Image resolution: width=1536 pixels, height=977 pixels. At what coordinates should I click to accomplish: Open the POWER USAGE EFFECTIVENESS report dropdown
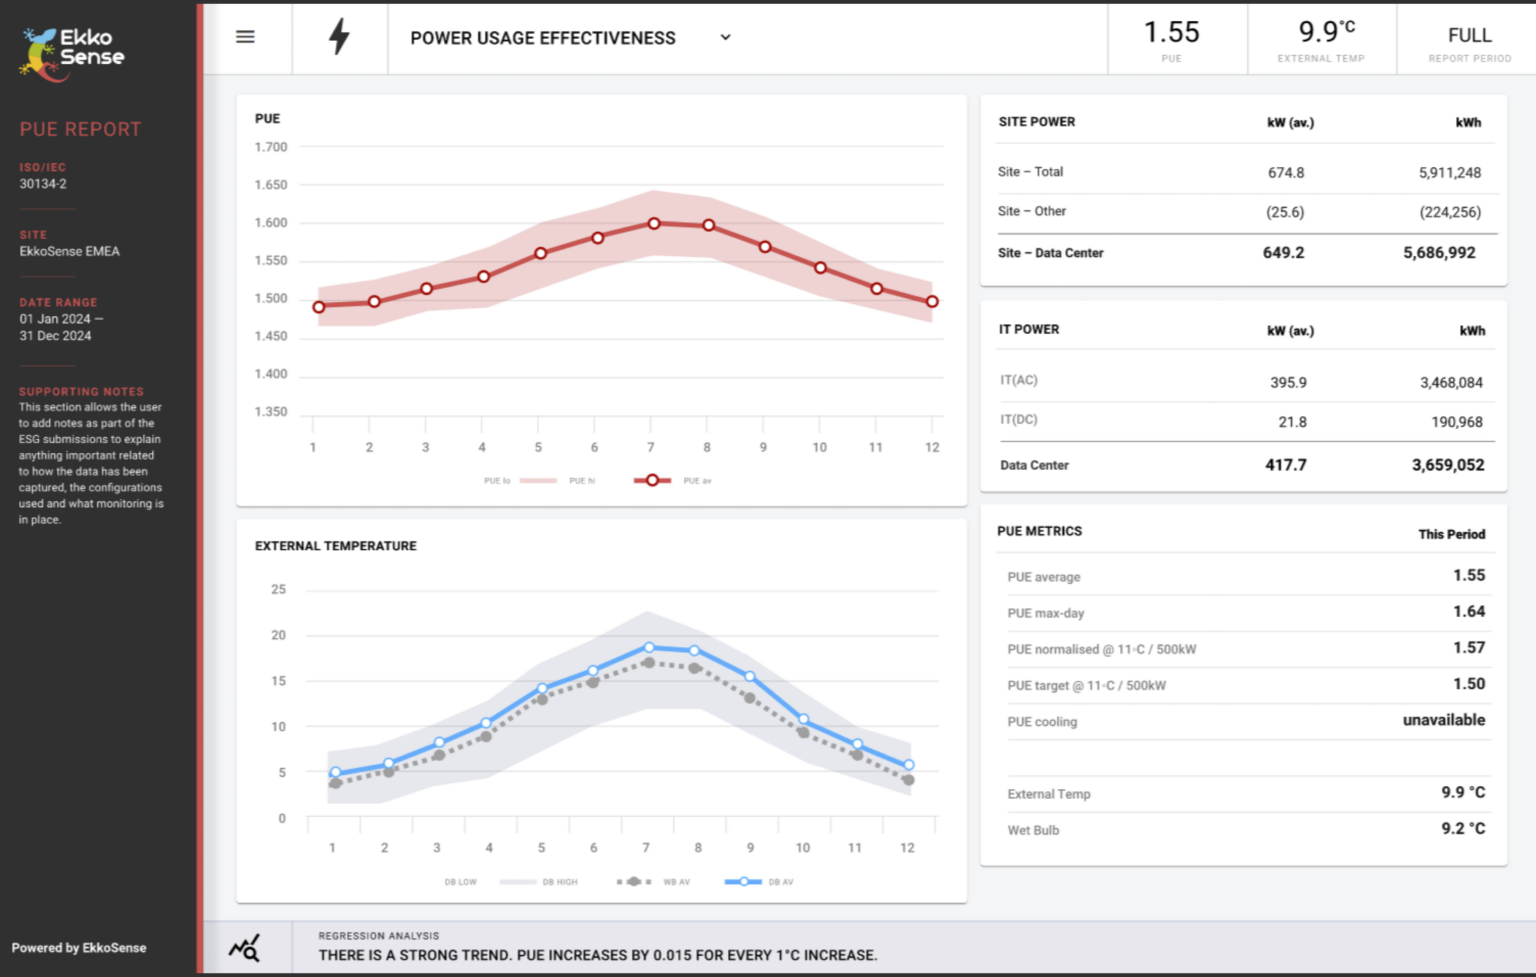[x=723, y=38]
